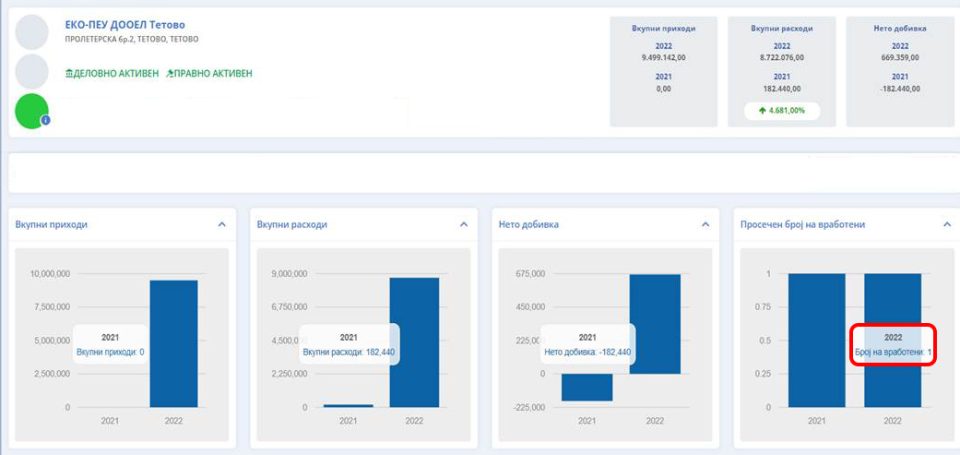
Task: Click the 2022 bar in Вкупни расходи chart
Action: 414,341
